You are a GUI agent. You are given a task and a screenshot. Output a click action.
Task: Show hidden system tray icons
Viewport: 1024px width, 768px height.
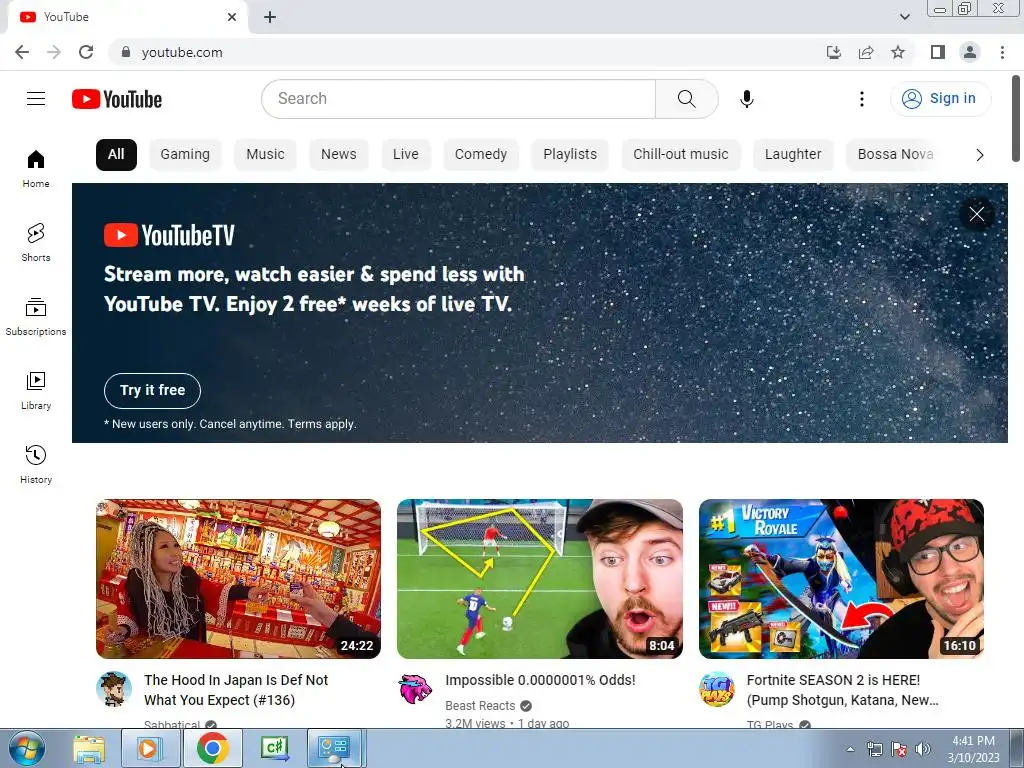point(850,749)
